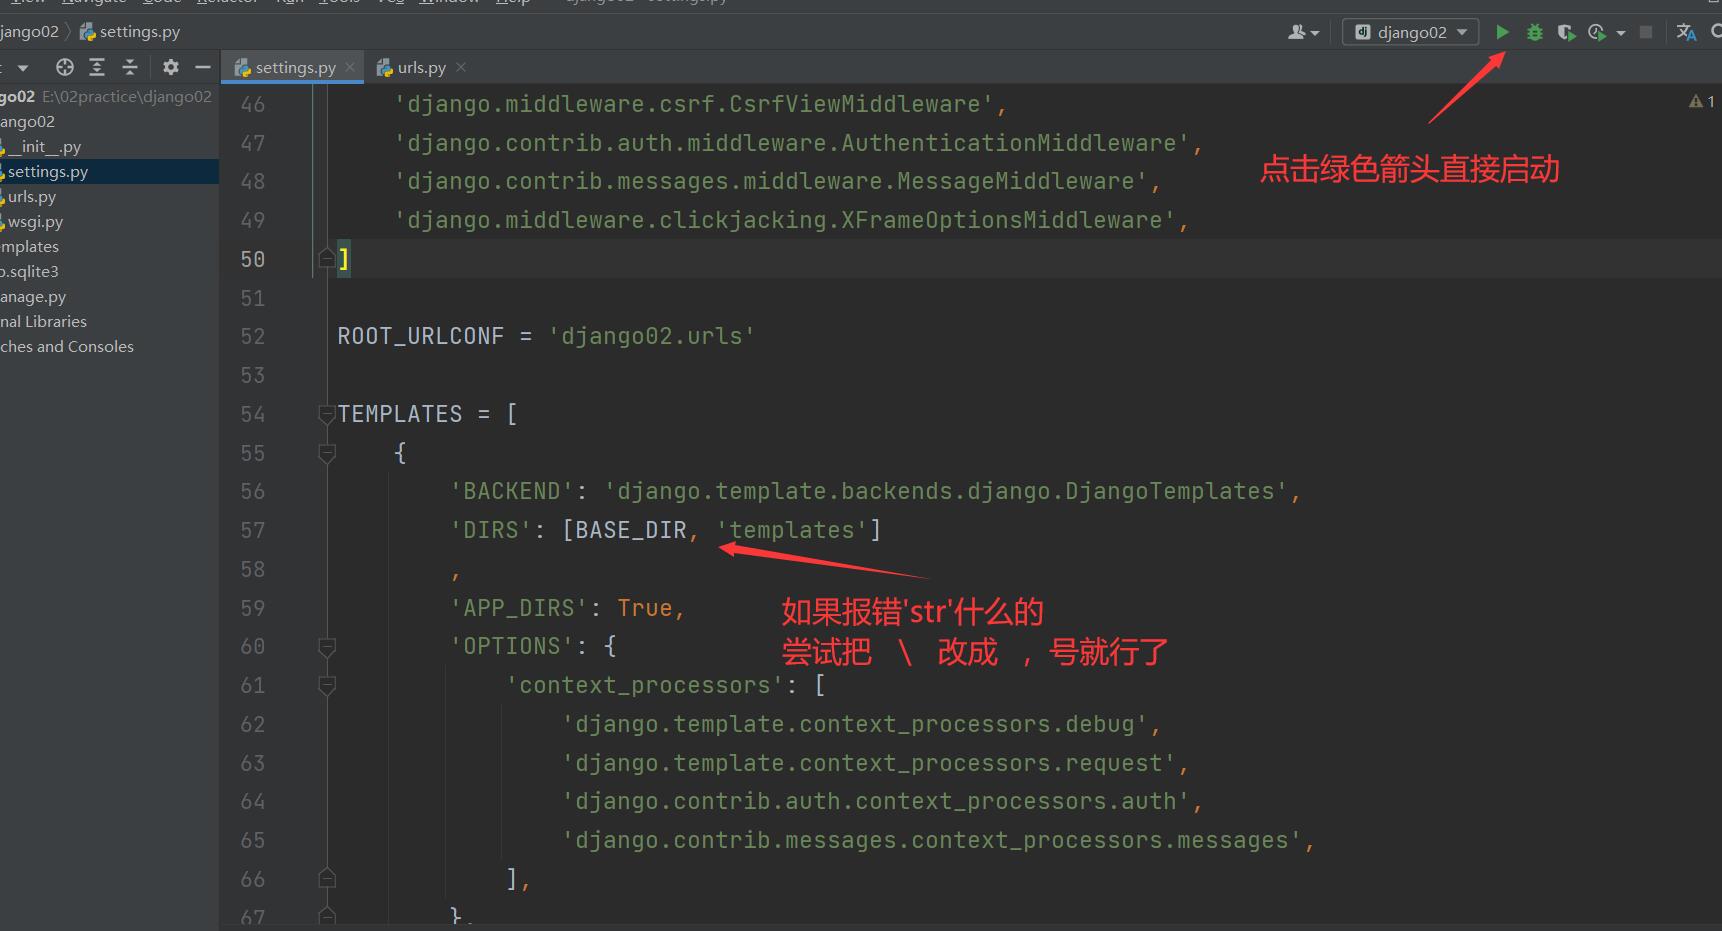Toggle the fold end marker at line 66
Viewport: 1722px width, 931px height.
326,879
